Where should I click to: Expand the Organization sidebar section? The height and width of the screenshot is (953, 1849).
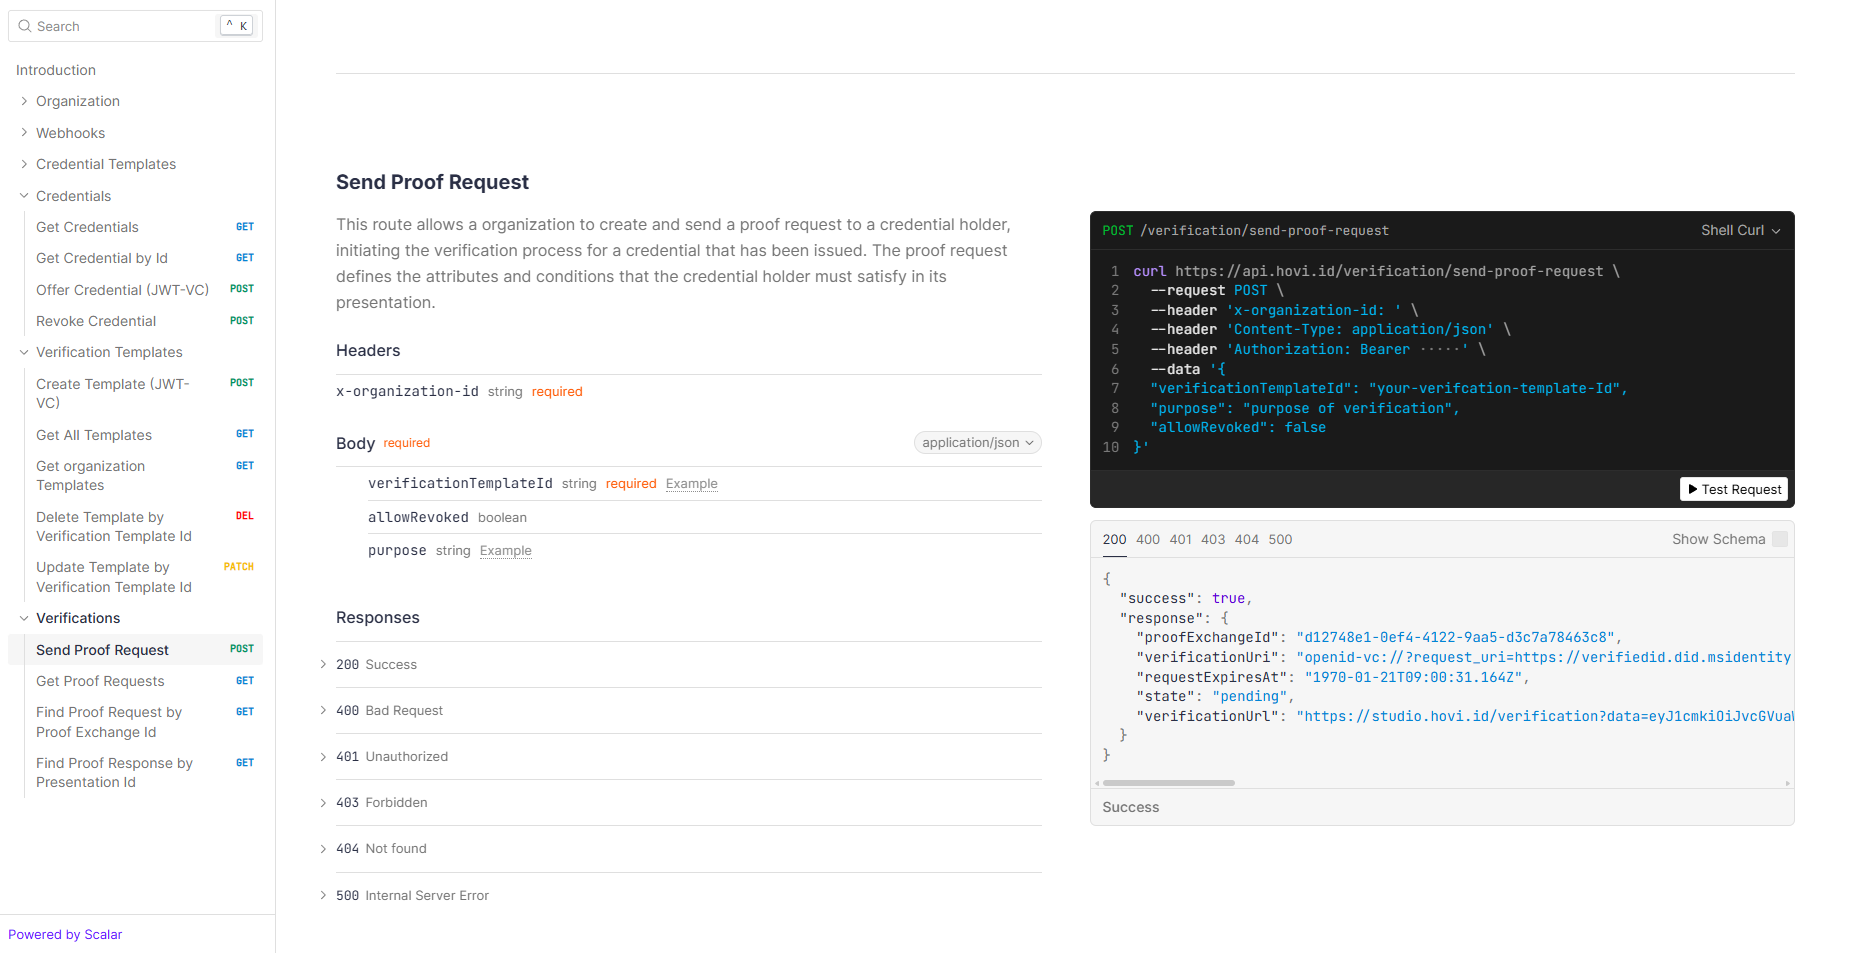(x=24, y=101)
